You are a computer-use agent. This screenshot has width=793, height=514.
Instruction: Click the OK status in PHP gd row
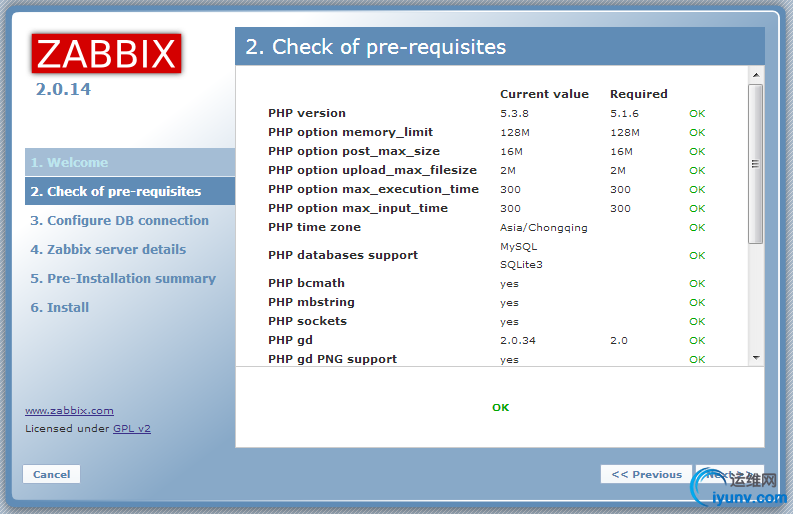click(697, 340)
